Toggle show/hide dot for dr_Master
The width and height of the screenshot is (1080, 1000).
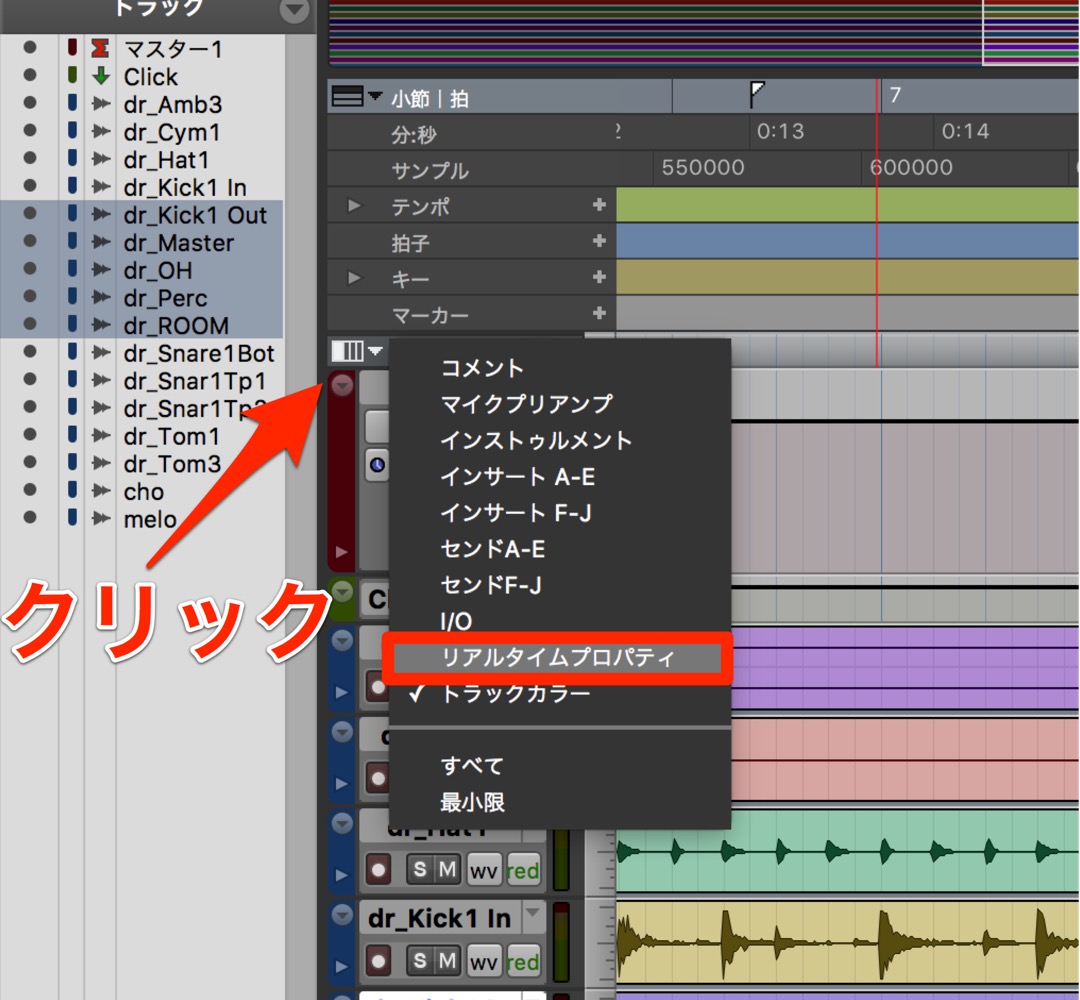(x=30, y=240)
